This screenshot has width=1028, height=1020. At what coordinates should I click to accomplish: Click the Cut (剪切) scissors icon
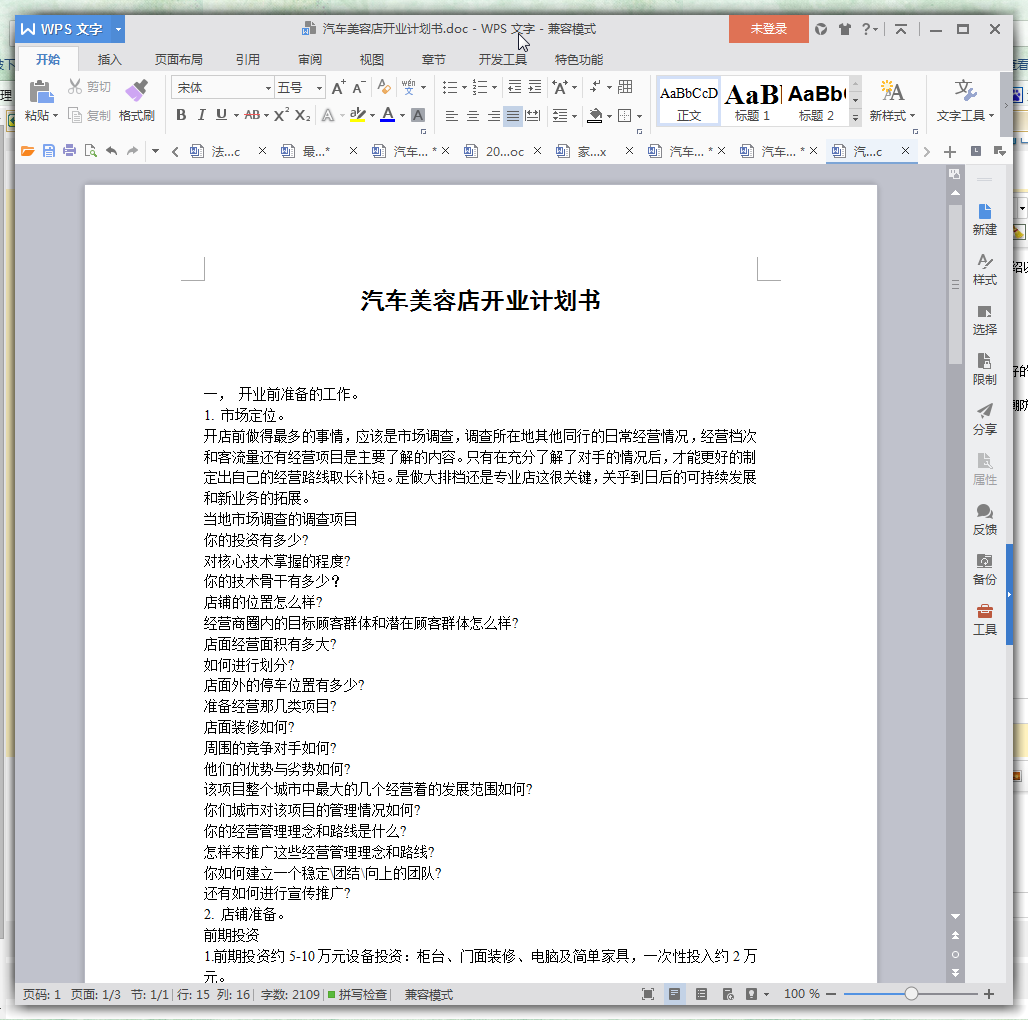(x=75, y=87)
